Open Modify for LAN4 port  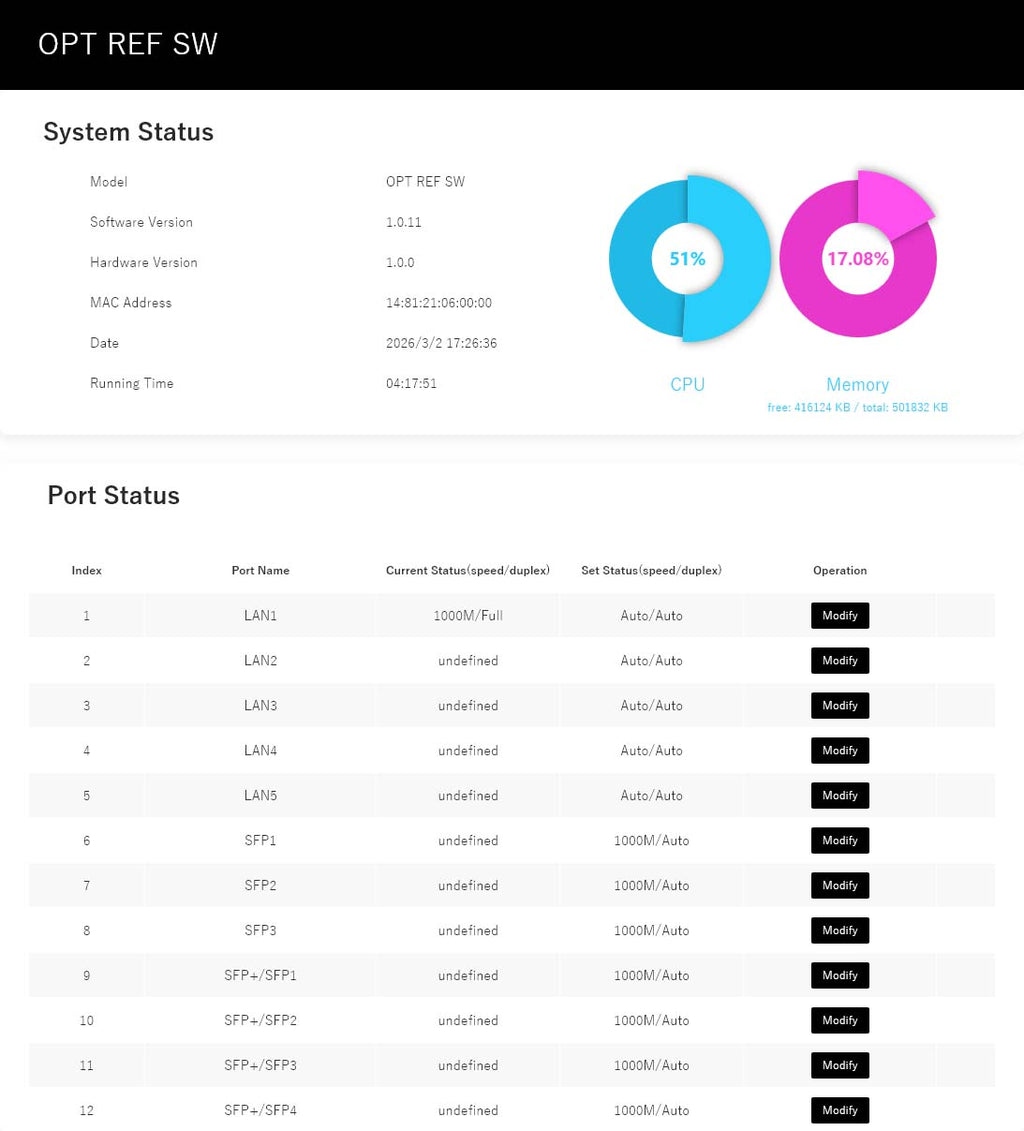pos(839,750)
